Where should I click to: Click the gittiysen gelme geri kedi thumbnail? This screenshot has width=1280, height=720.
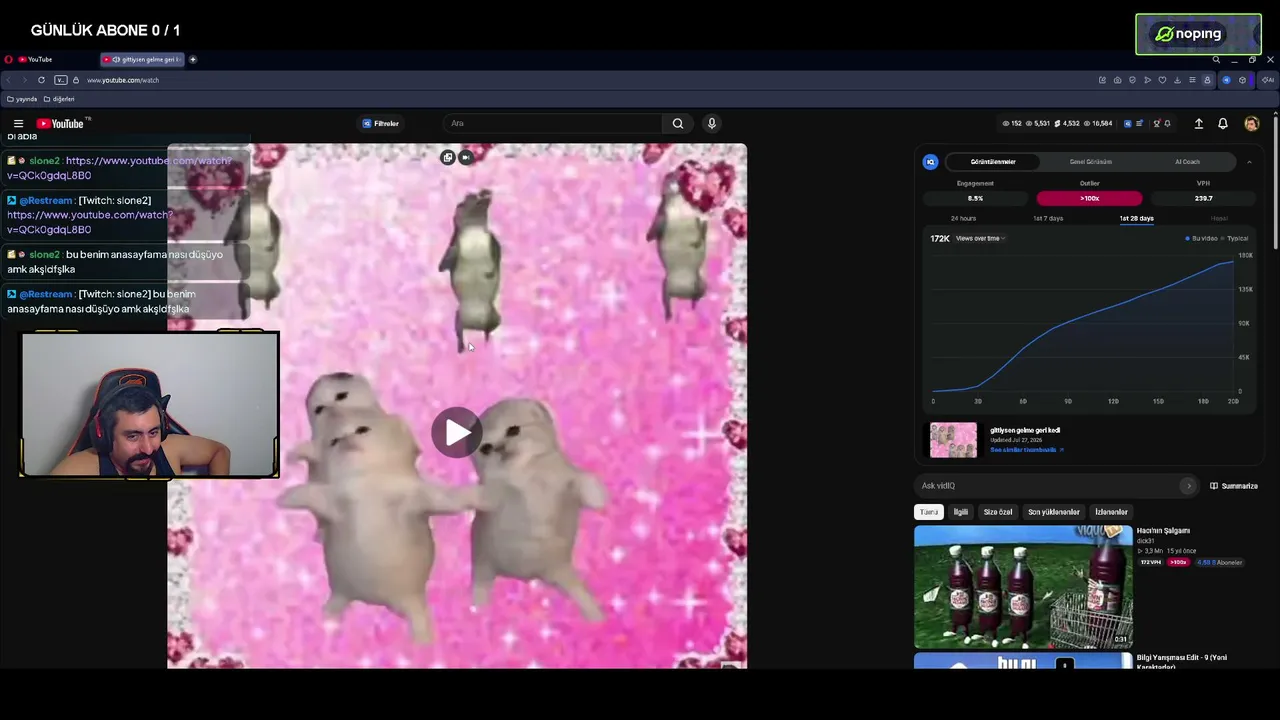pos(953,440)
